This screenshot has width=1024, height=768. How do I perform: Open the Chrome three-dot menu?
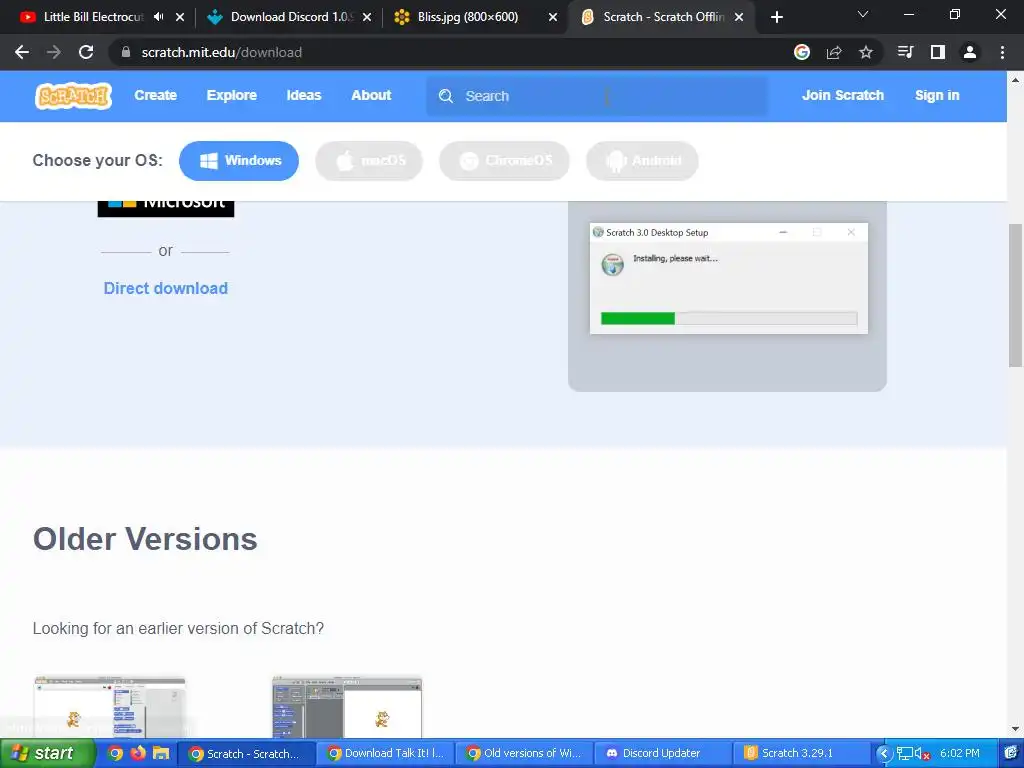[x=1002, y=52]
